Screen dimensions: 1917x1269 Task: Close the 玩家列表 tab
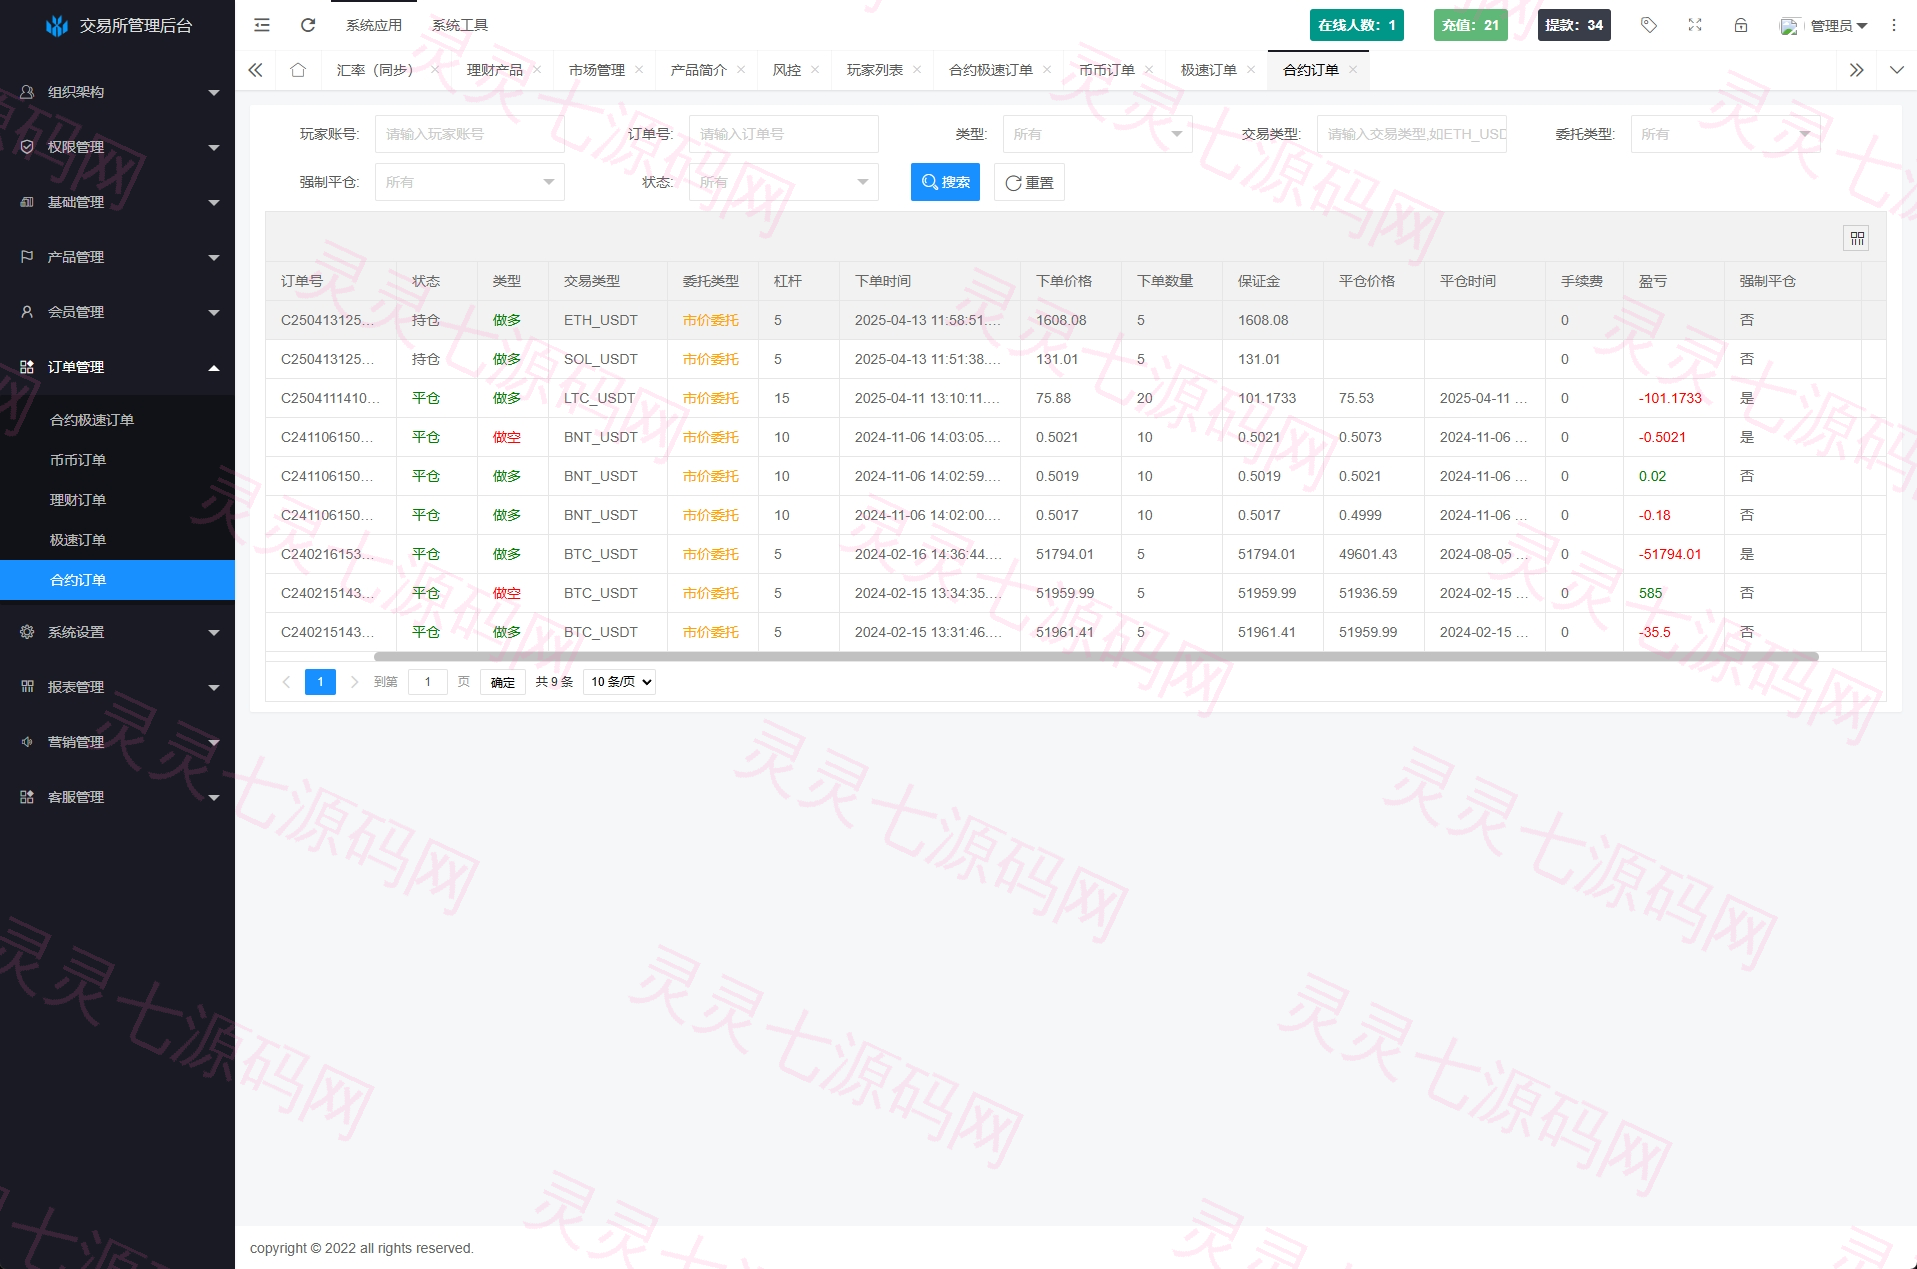[917, 70]
